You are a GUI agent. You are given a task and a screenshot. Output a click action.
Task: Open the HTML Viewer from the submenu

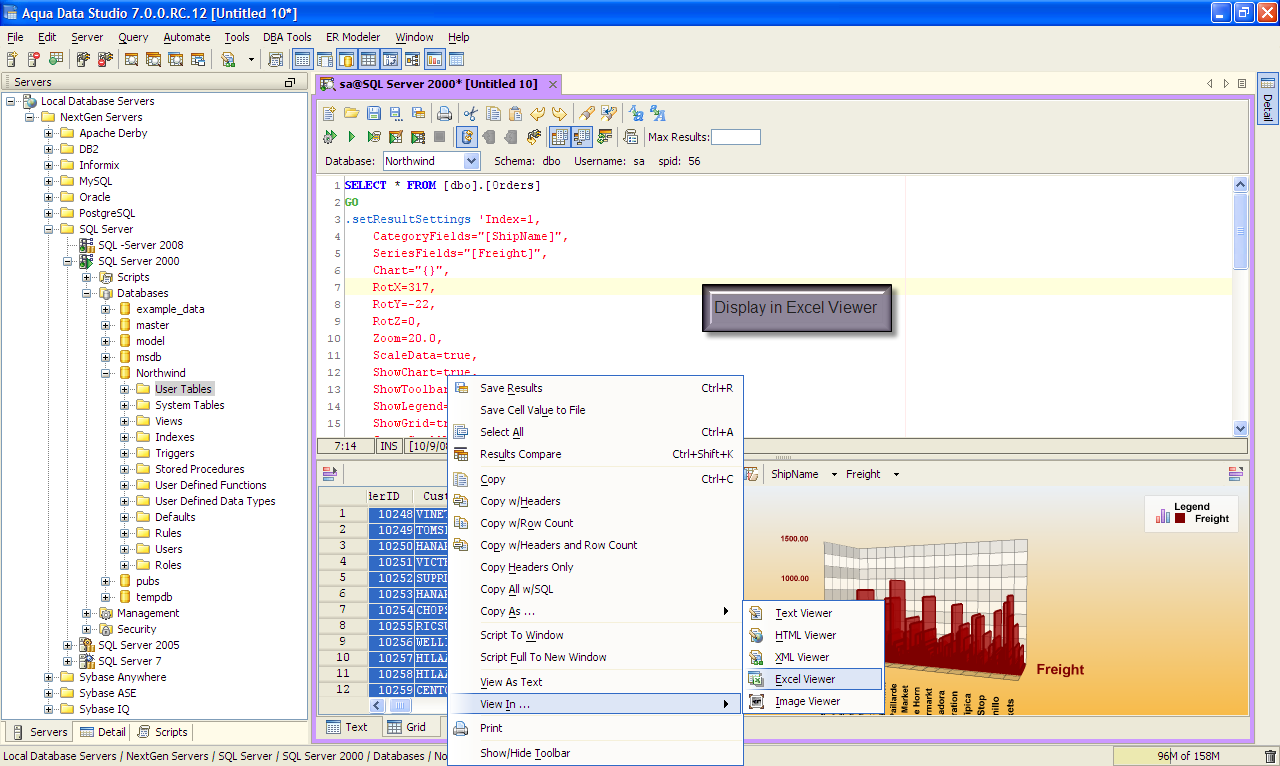(x=805, y=635)
